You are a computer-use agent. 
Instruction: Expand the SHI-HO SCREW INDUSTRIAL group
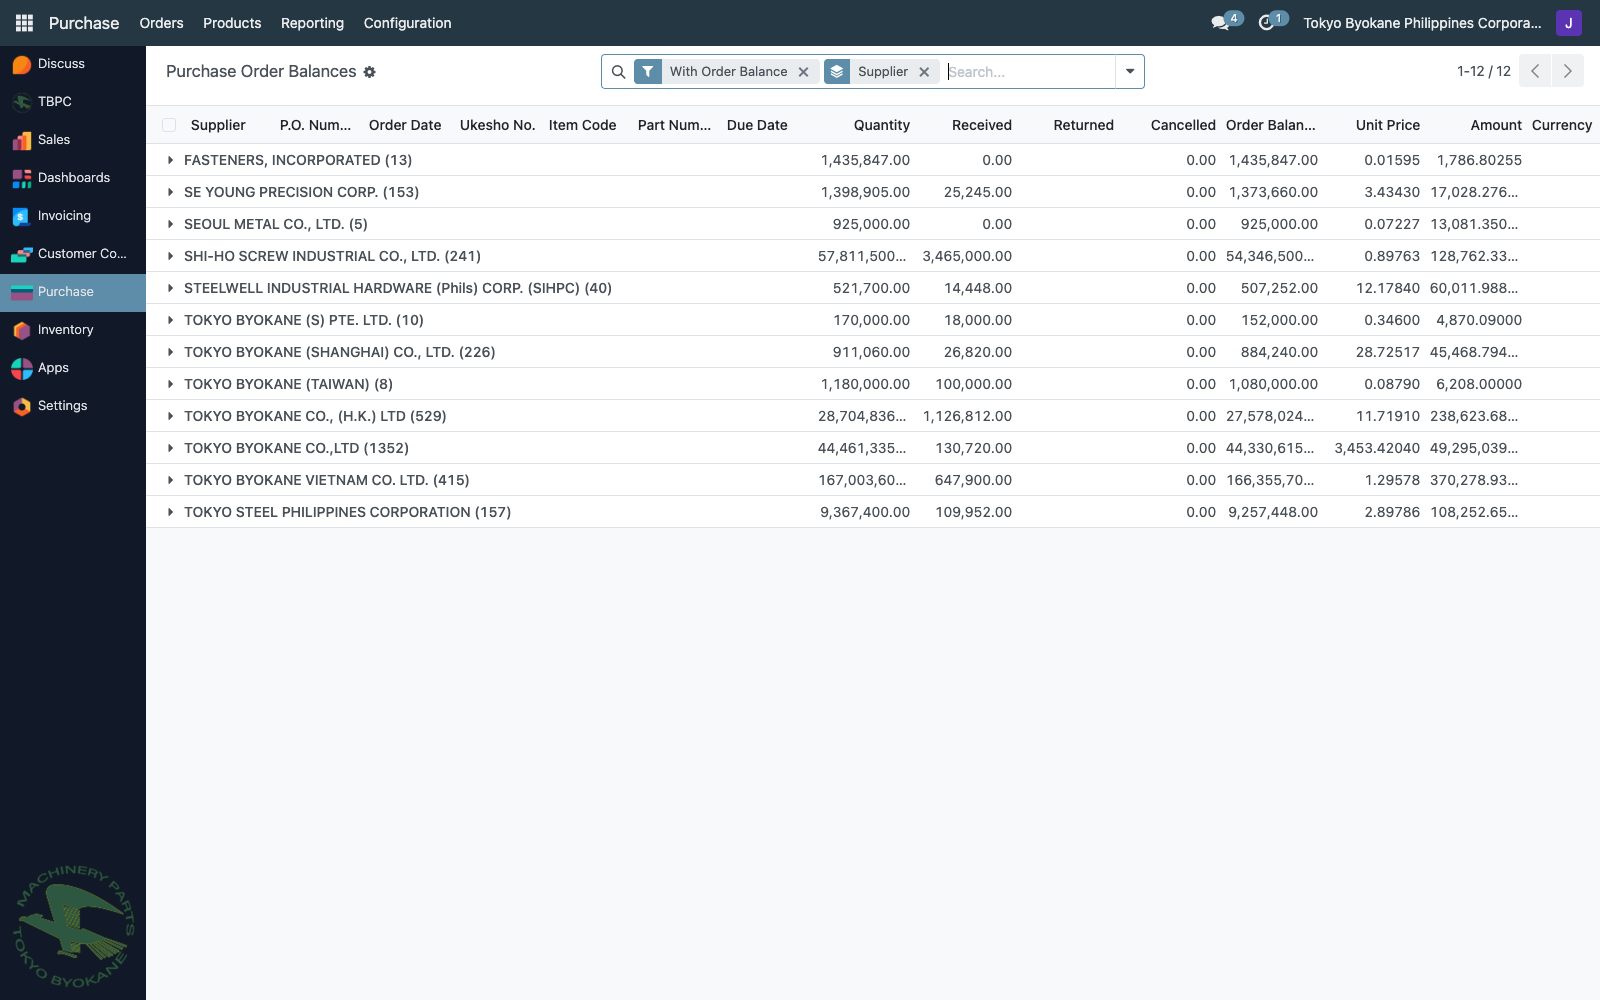(x=171, y=256)
